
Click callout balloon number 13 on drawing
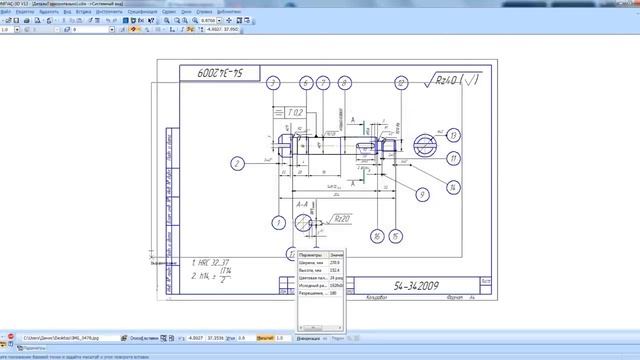point(453,135)
